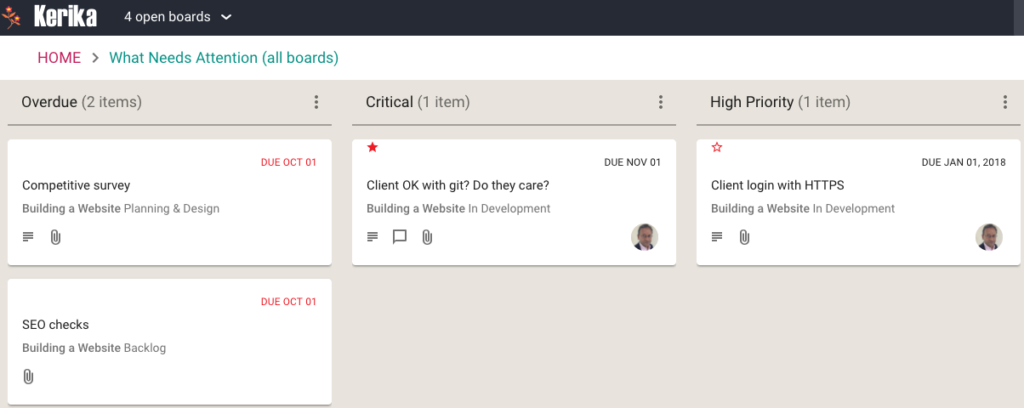This screenshot has width=1024, height=408.
Task: Open attachments on Competitive survey card
Action: click(x=56, y=237)
